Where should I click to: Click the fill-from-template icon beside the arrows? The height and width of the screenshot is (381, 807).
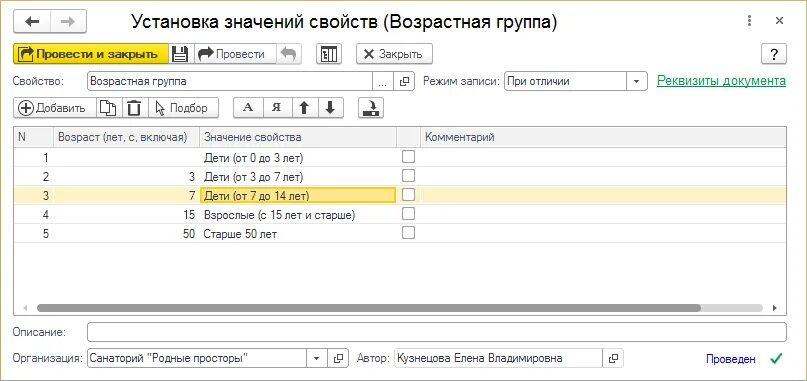click(x=371, y=108)
